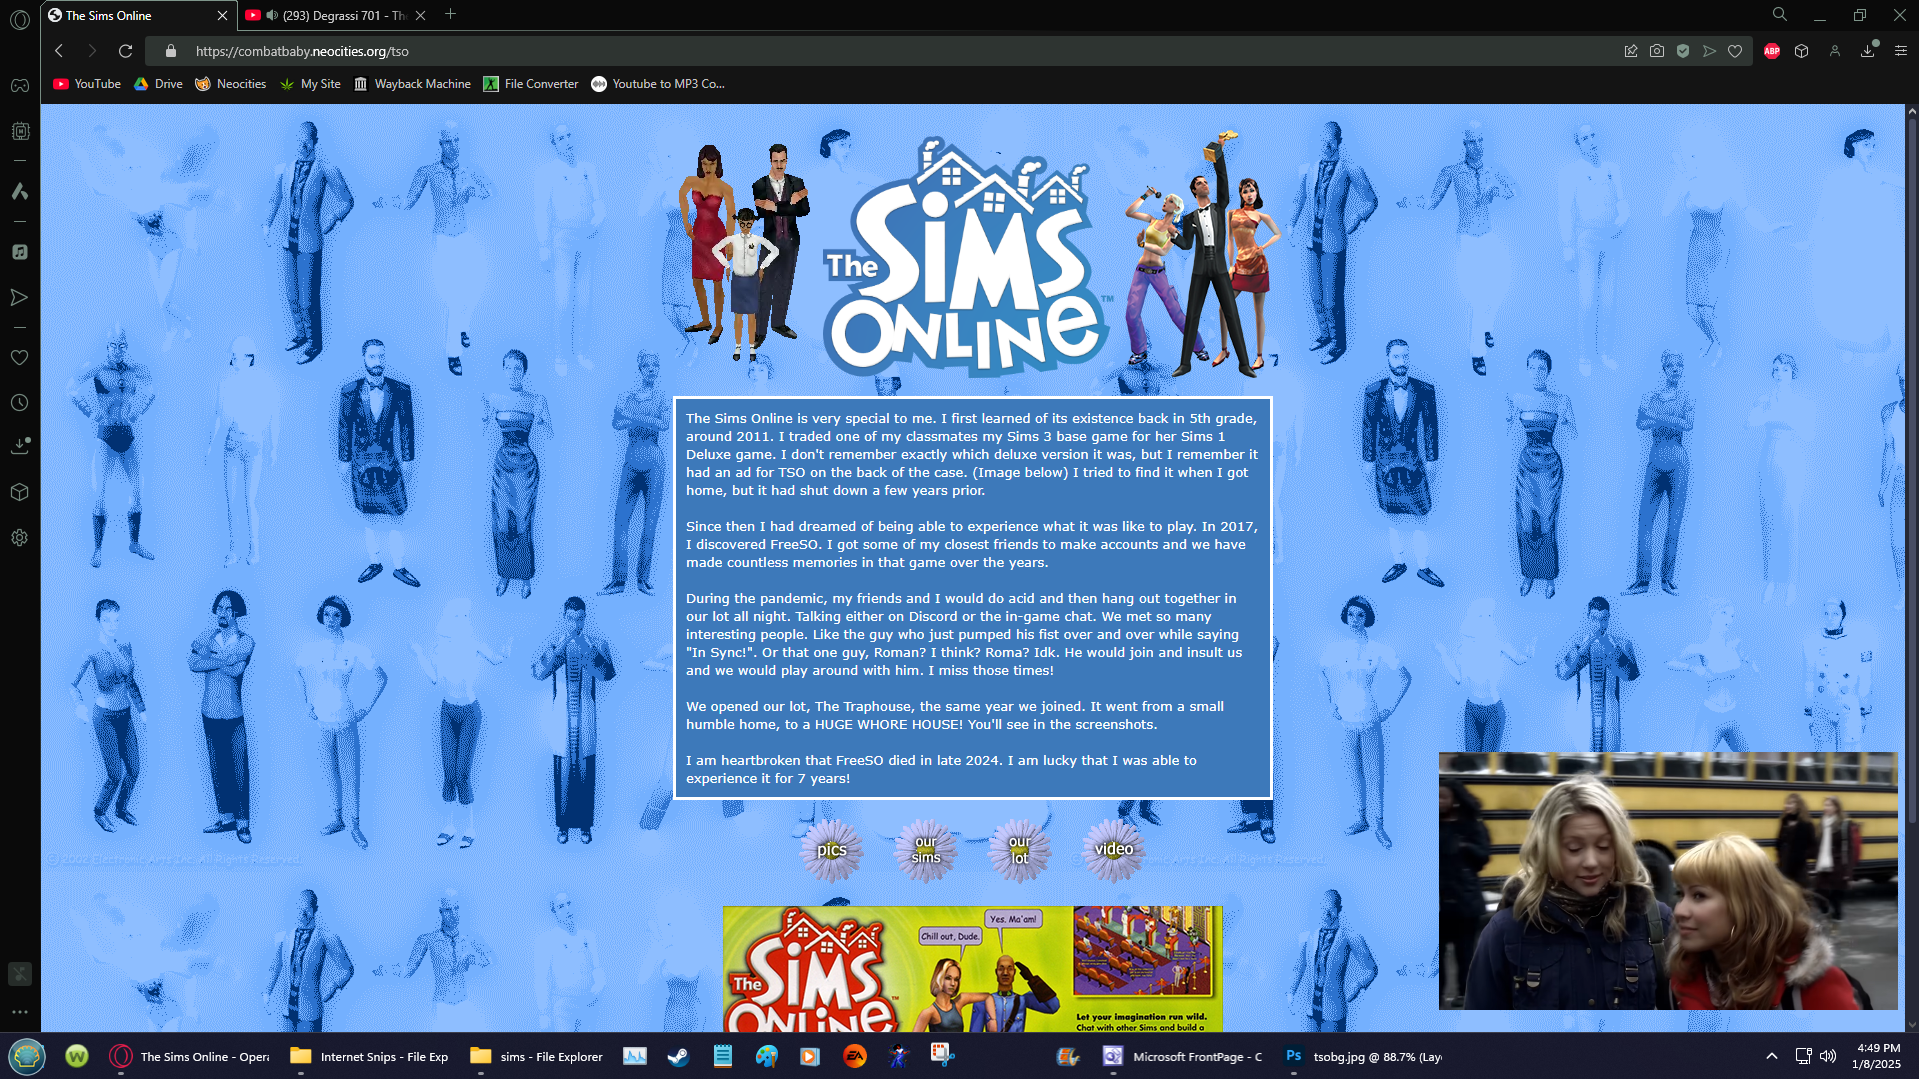1919x1079 pixels.
Task: Click the snapshot camera icon in address bar
Action: coord(1657,51)
